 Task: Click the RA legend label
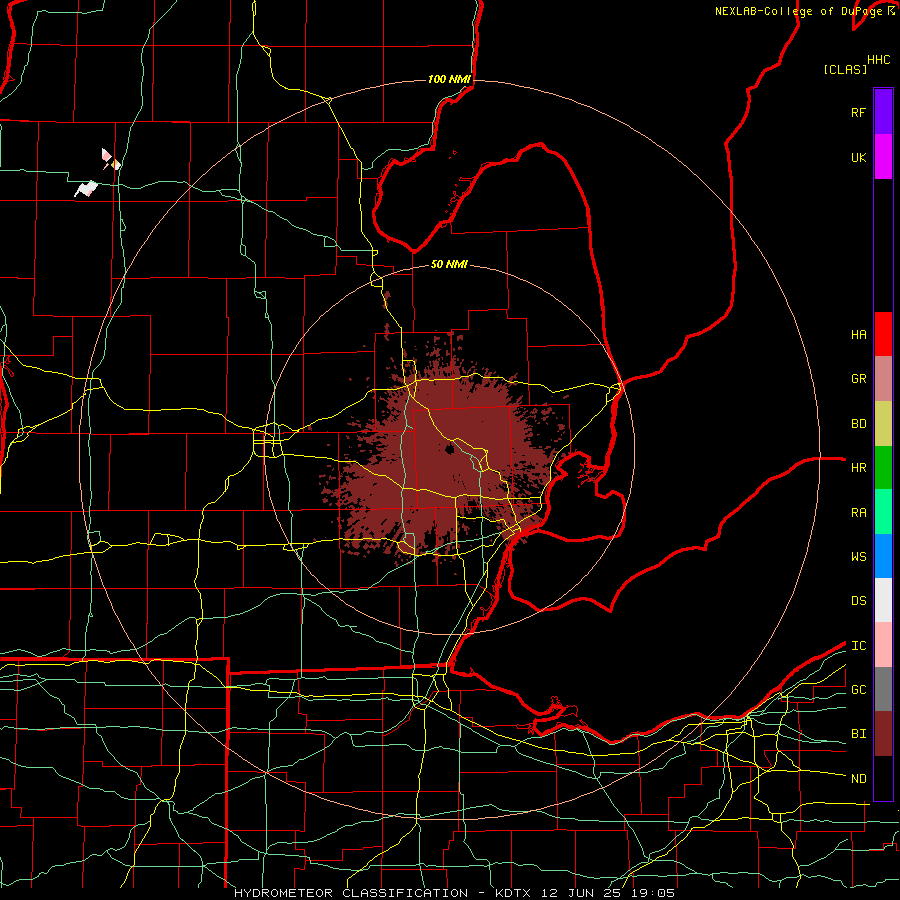858,513
